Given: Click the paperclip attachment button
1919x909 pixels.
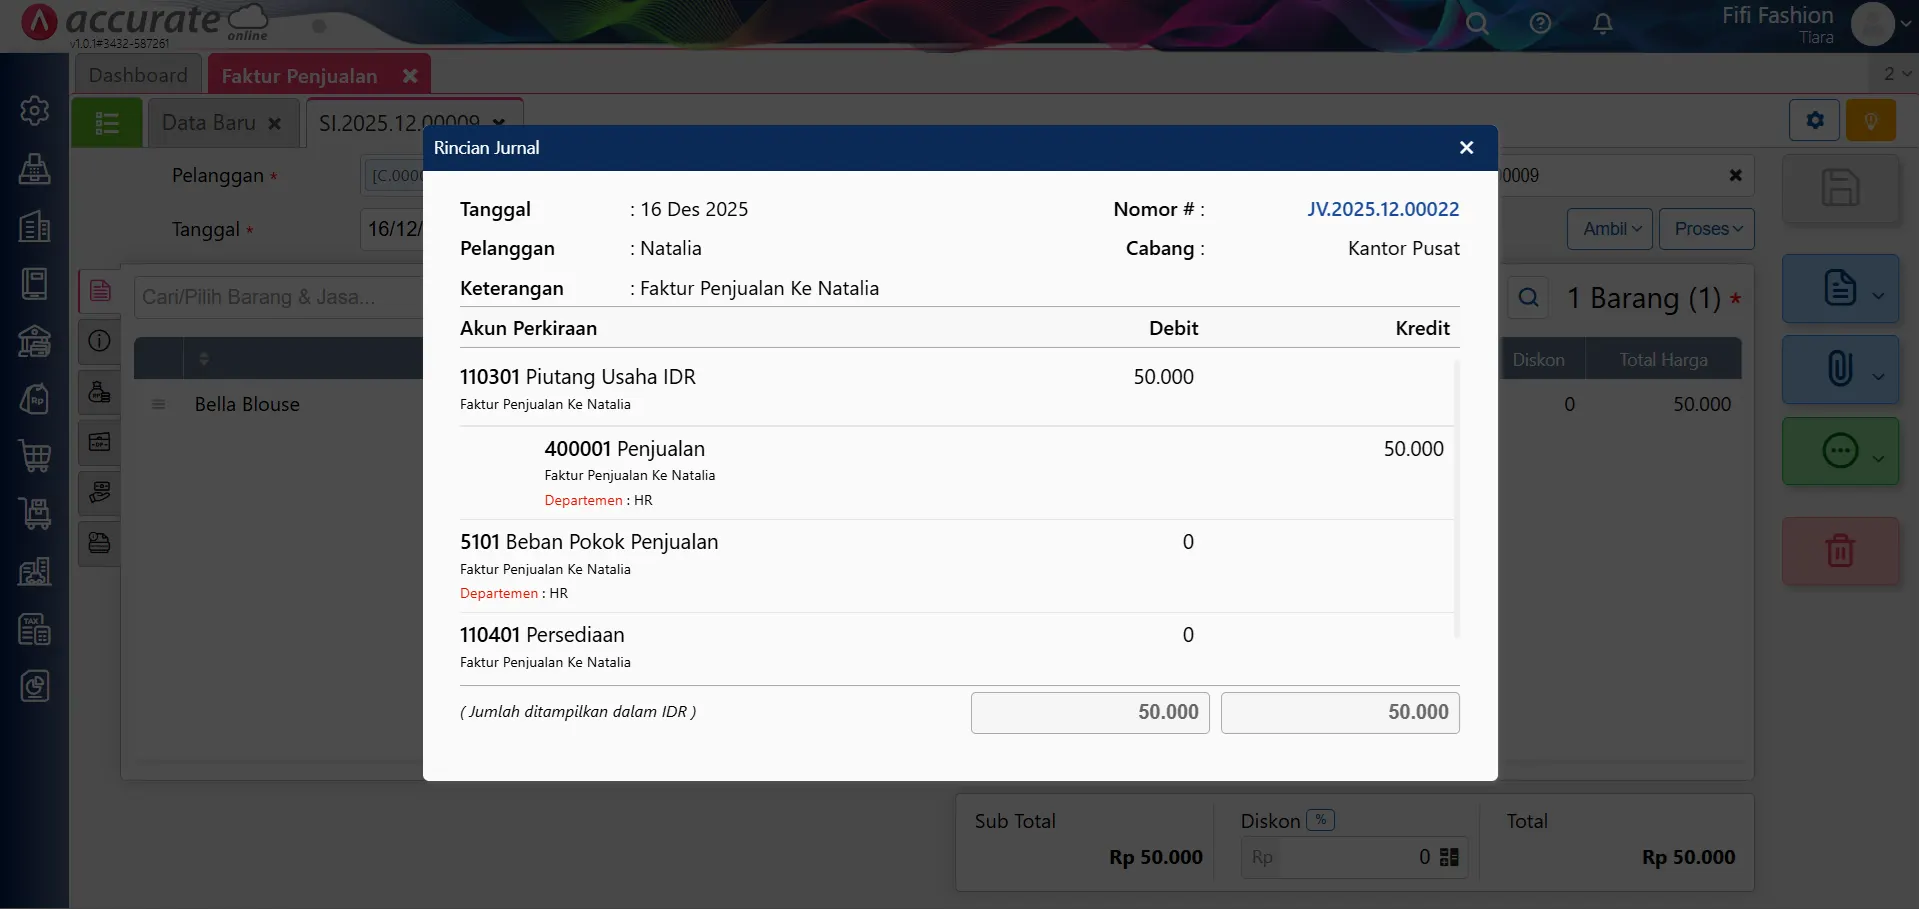Looking at the screenshot, I should (1839, 369).
